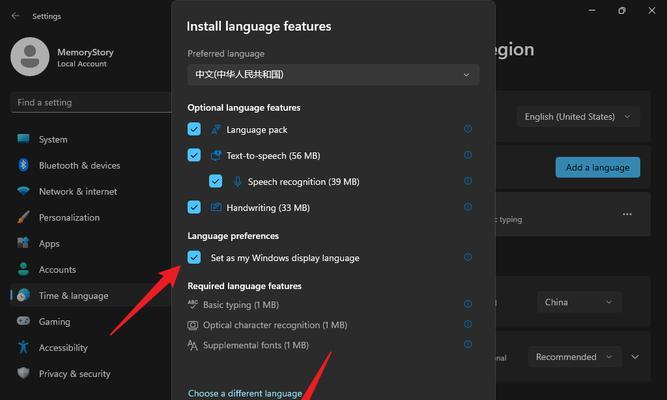This screenshot has height=400, width=667.
Task: Click the Speech recognition microphone icon
Action: click(x=238, y=182)
